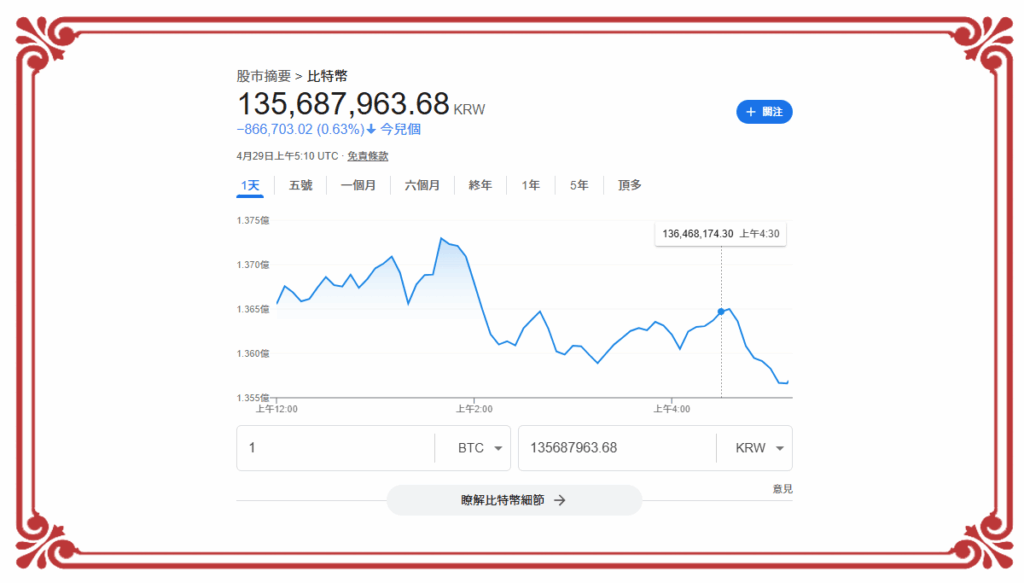Click the KRW amount field 135687963.68
Screen dimensions: 1024x583
(x=617, y=448)
